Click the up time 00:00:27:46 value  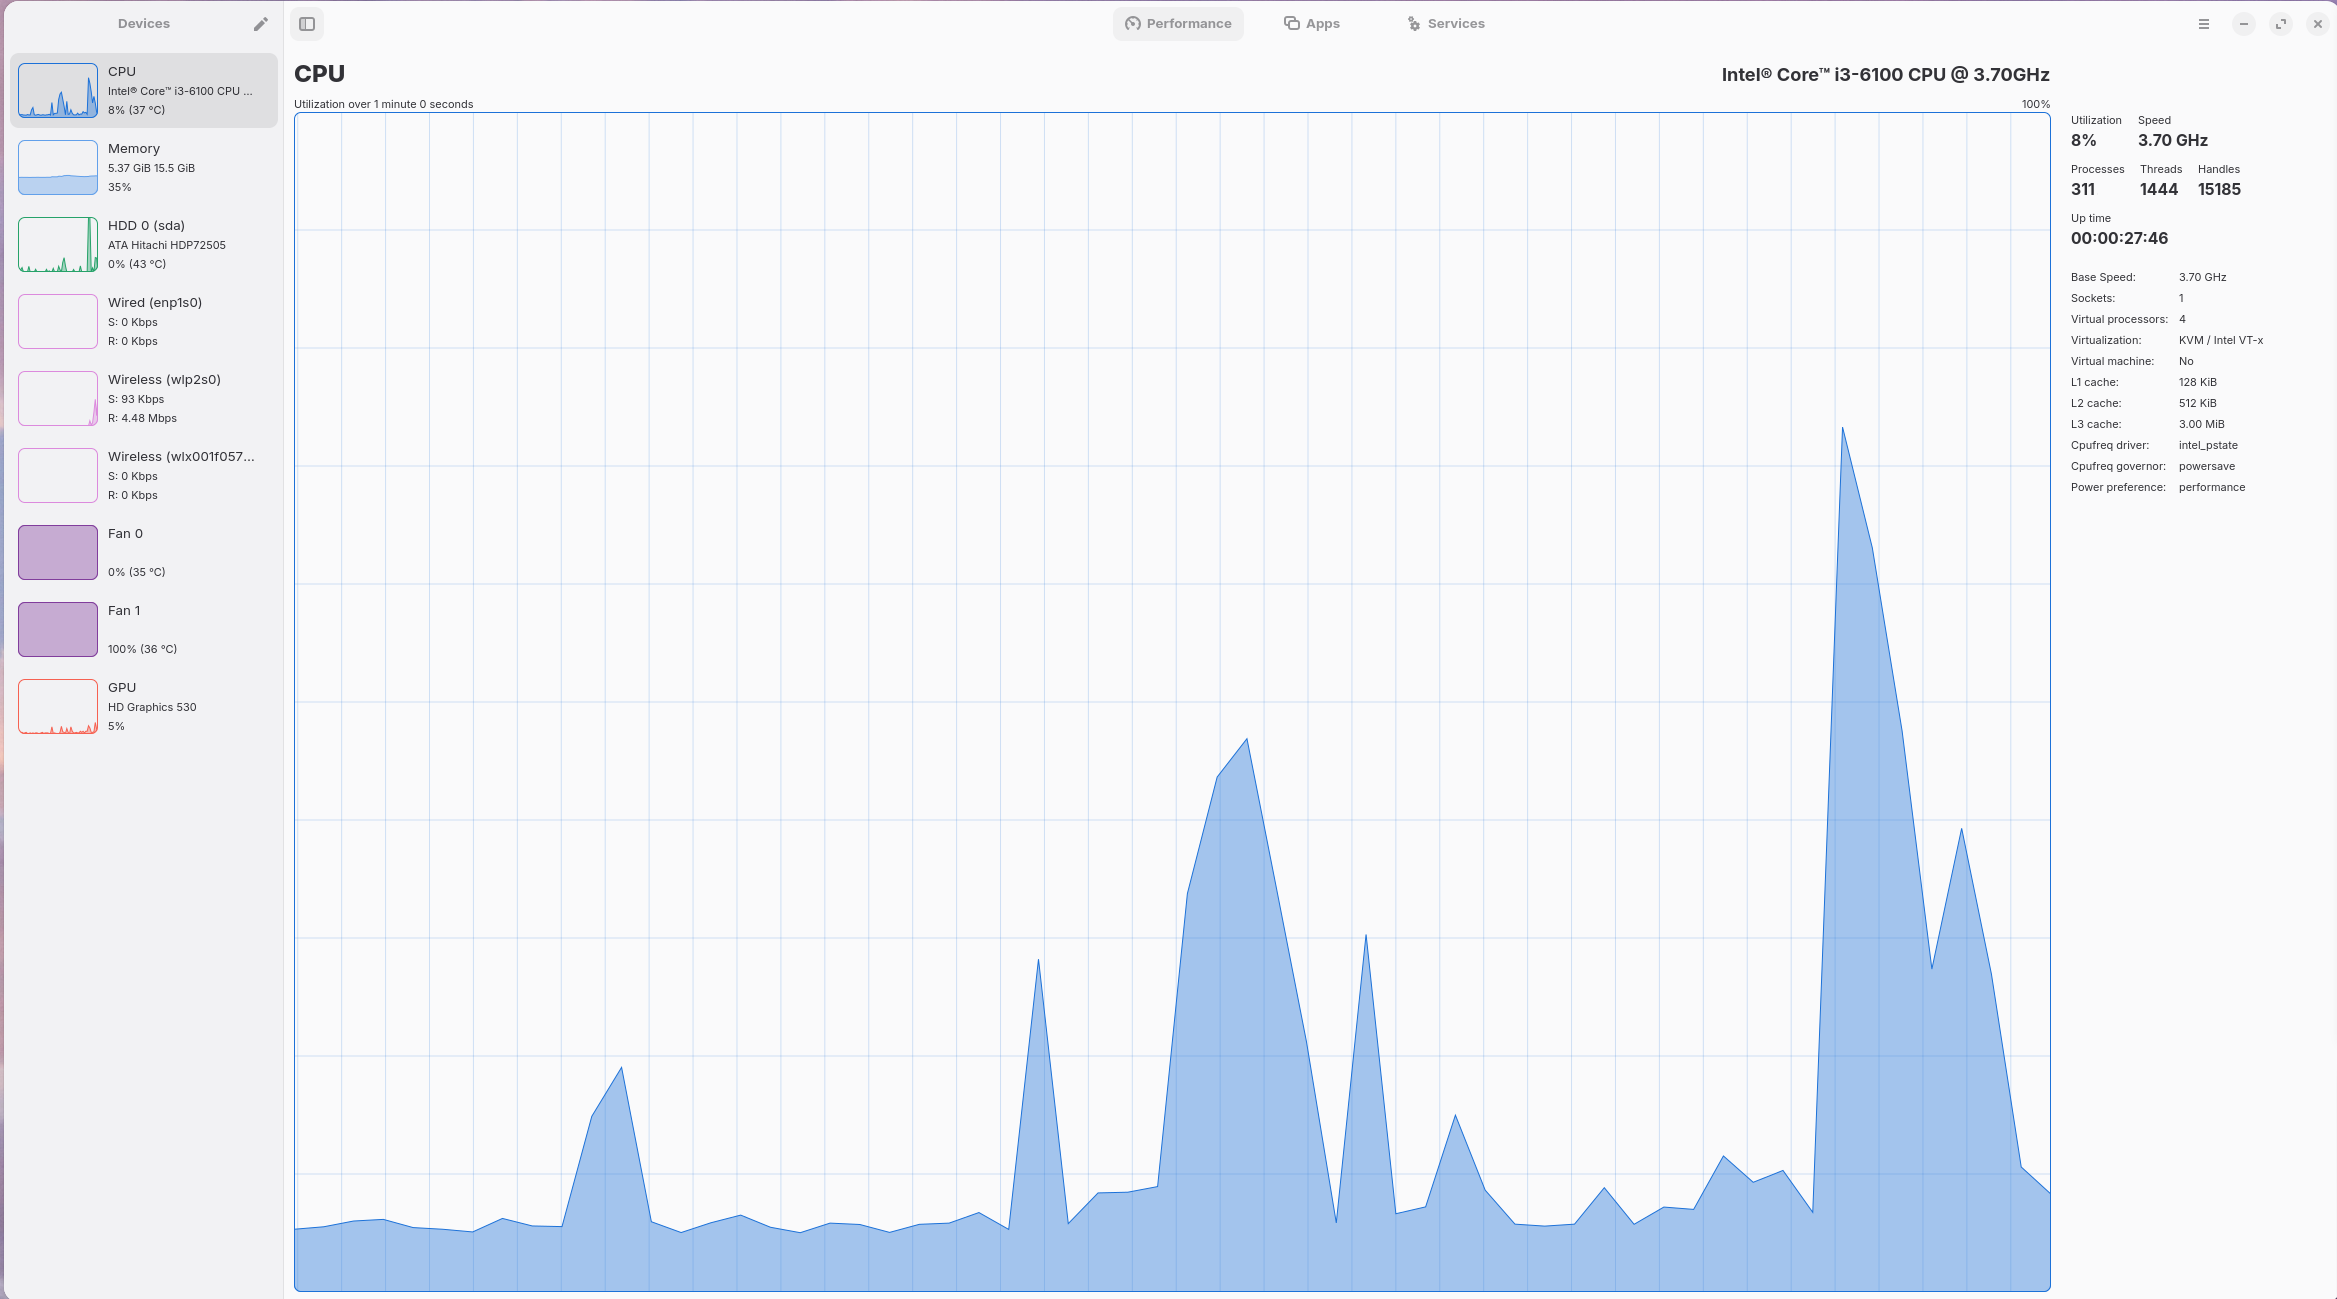[2119, 239]
